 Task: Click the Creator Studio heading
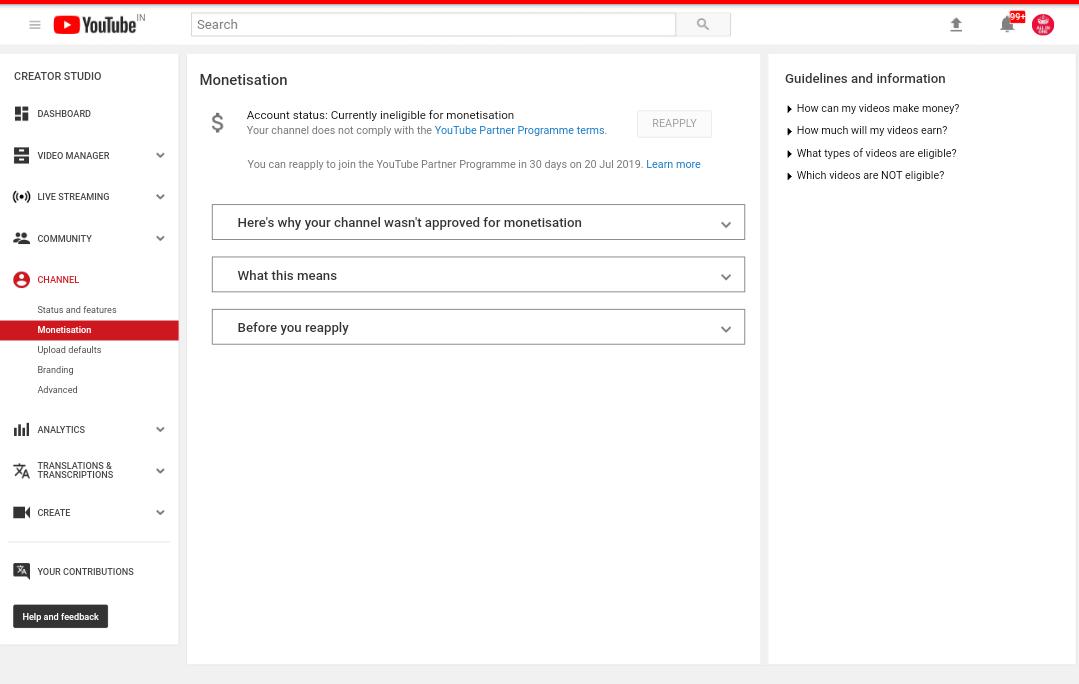pos(58,76)
